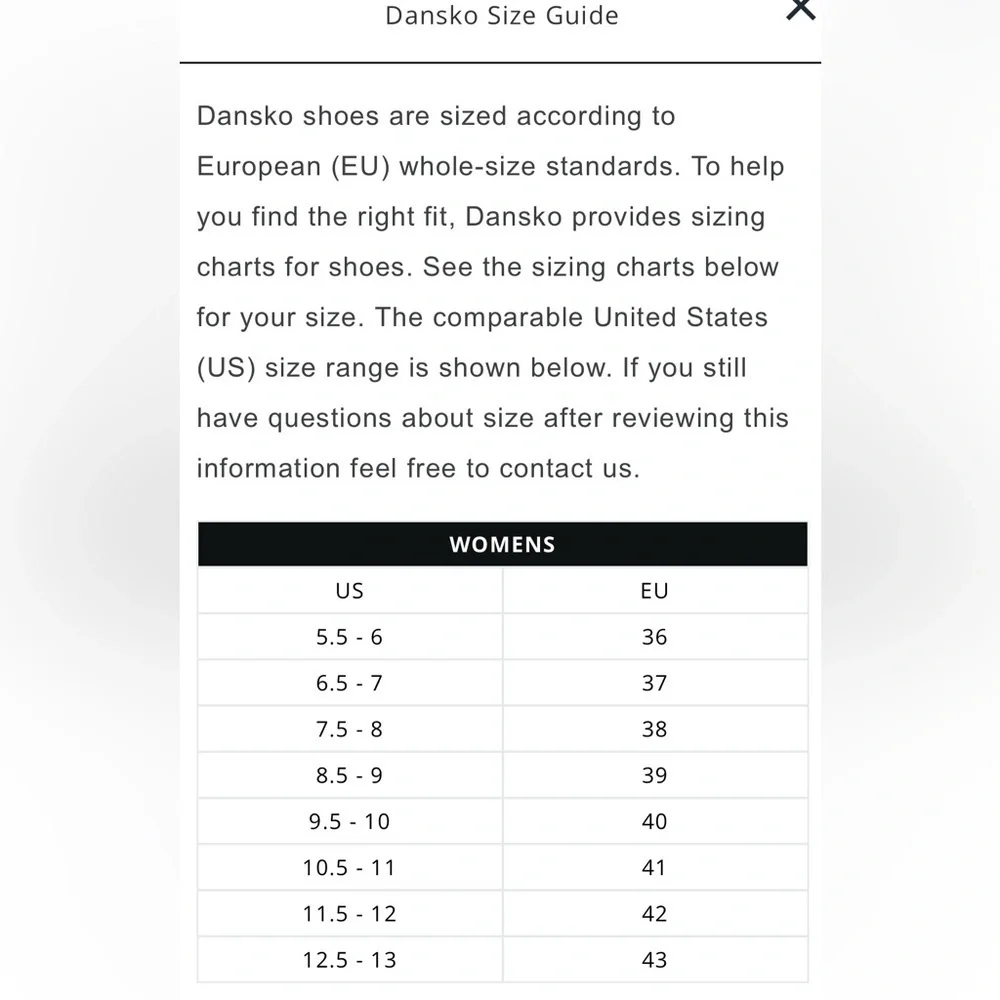
Task: Select the EU 40 cell
Action: click(655, 821)
